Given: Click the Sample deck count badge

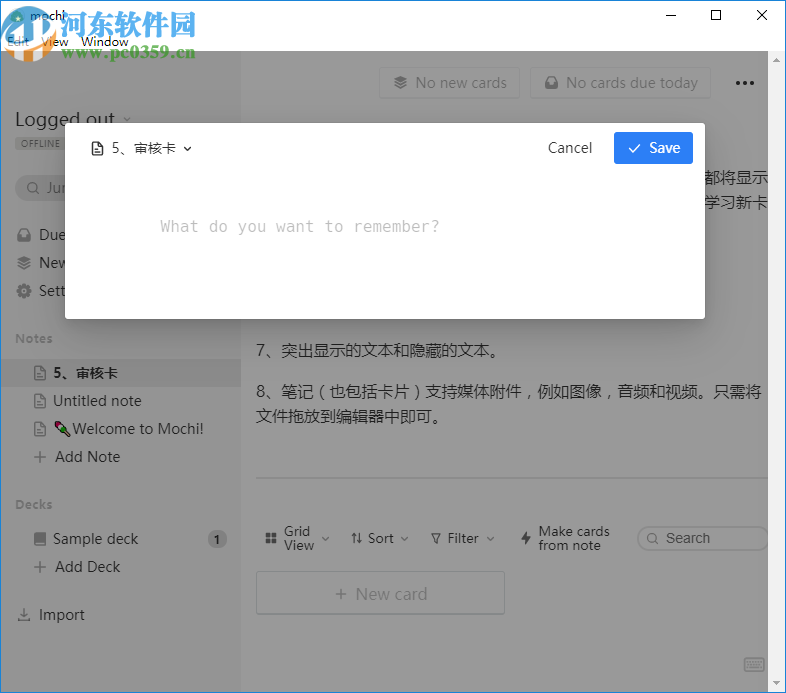Looking at the screenshot, I should 217,540.
